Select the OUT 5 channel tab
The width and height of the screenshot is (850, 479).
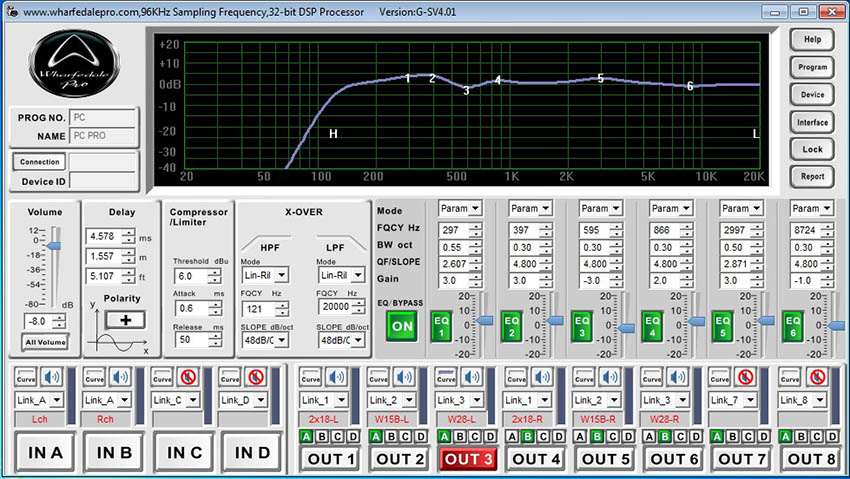pyautogui.click(x=600, y=459)
